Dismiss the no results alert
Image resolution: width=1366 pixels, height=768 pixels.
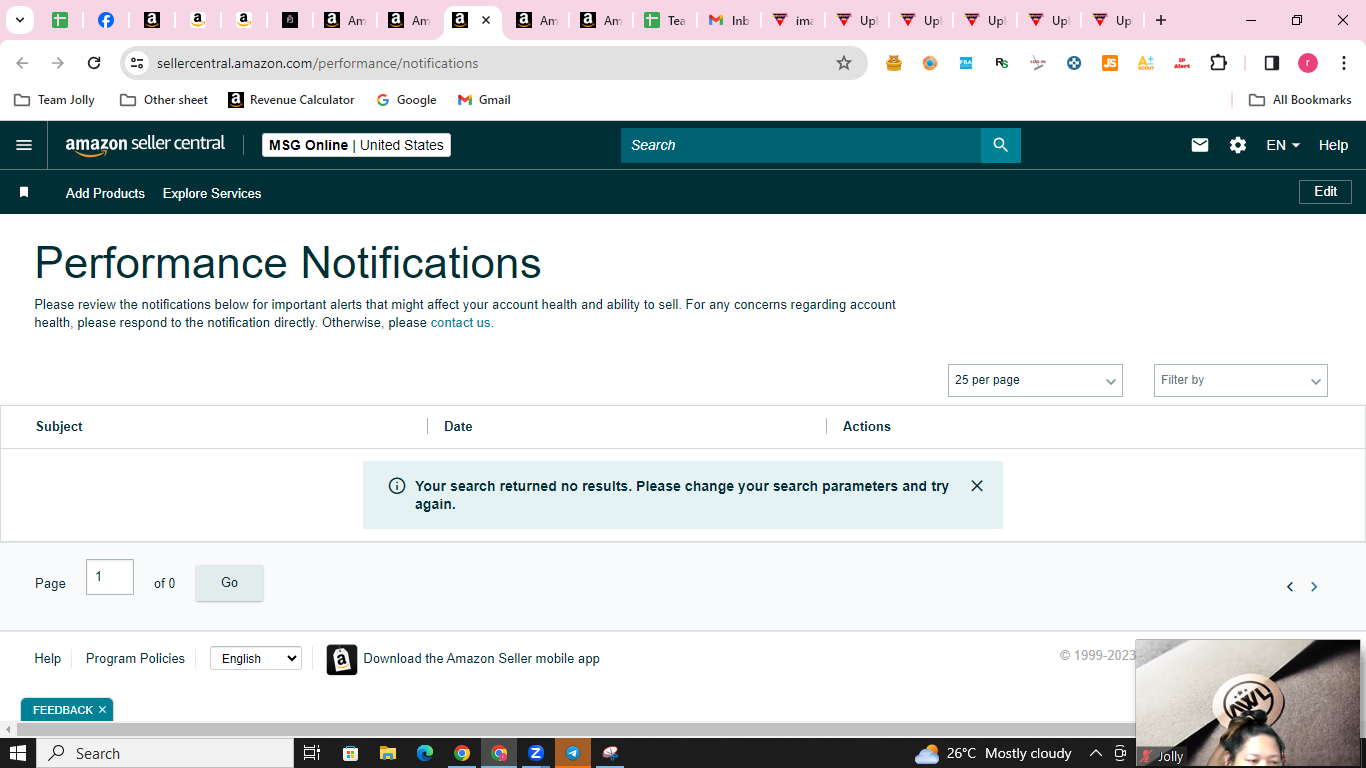pyautogui.click(x=977, y=486)
